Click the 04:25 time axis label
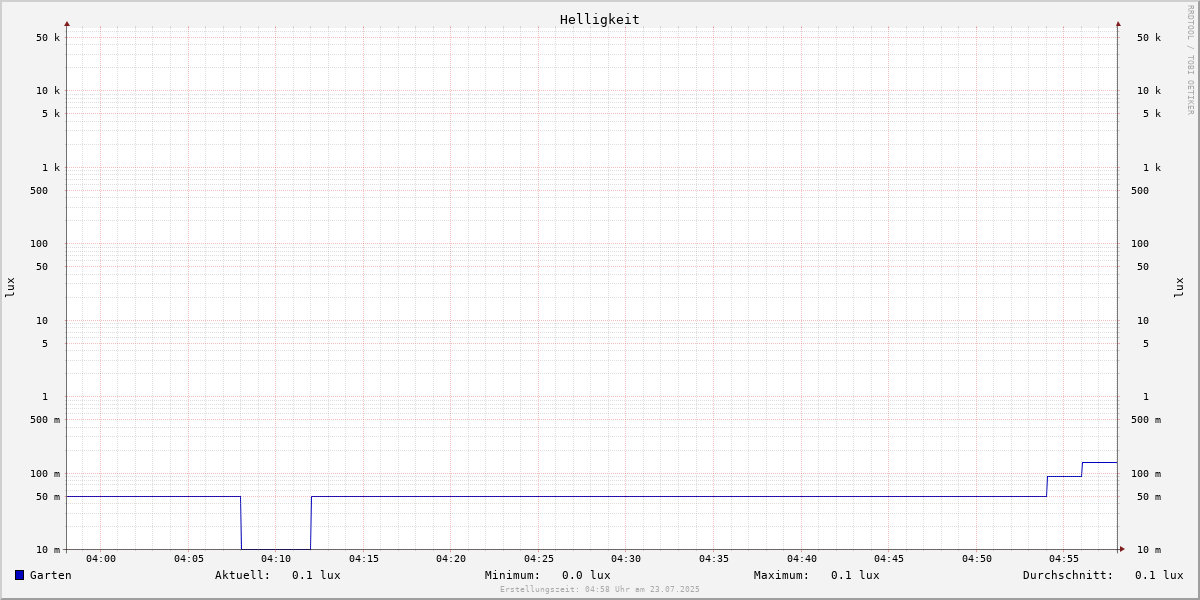 pos(539,559)
